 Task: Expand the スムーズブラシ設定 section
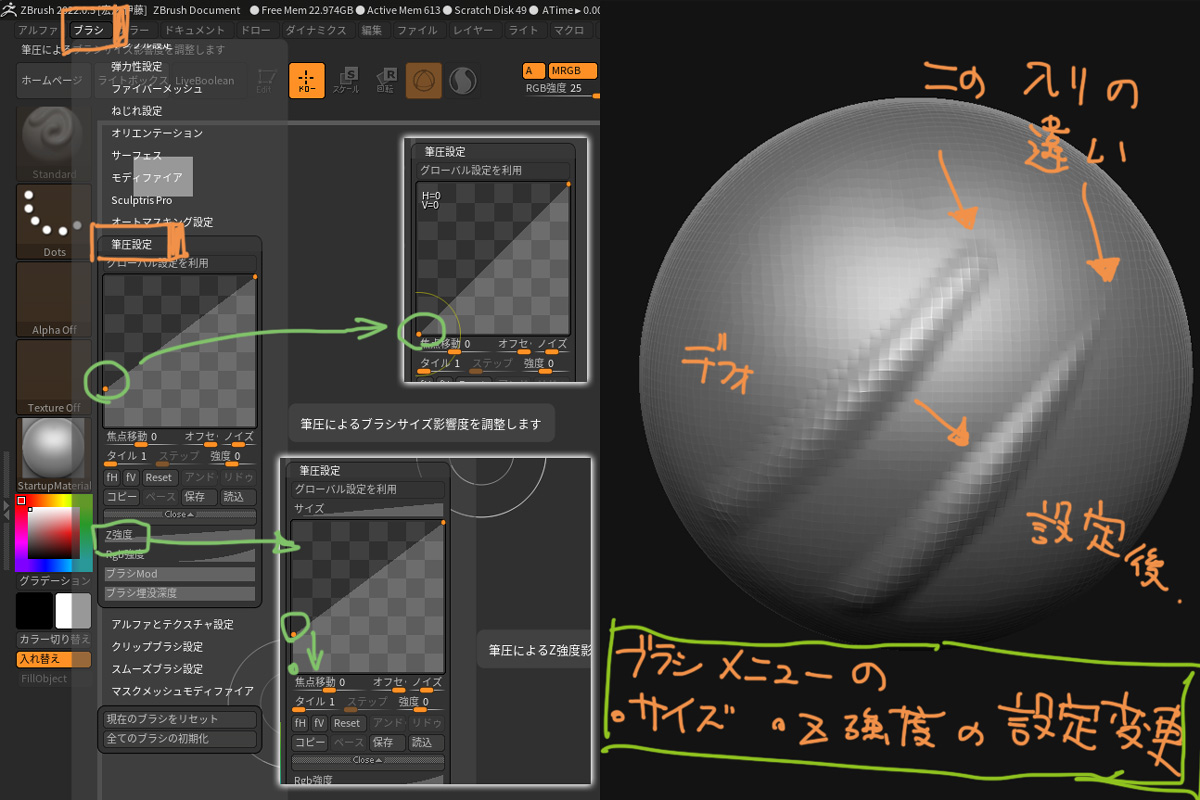[157, 669]
